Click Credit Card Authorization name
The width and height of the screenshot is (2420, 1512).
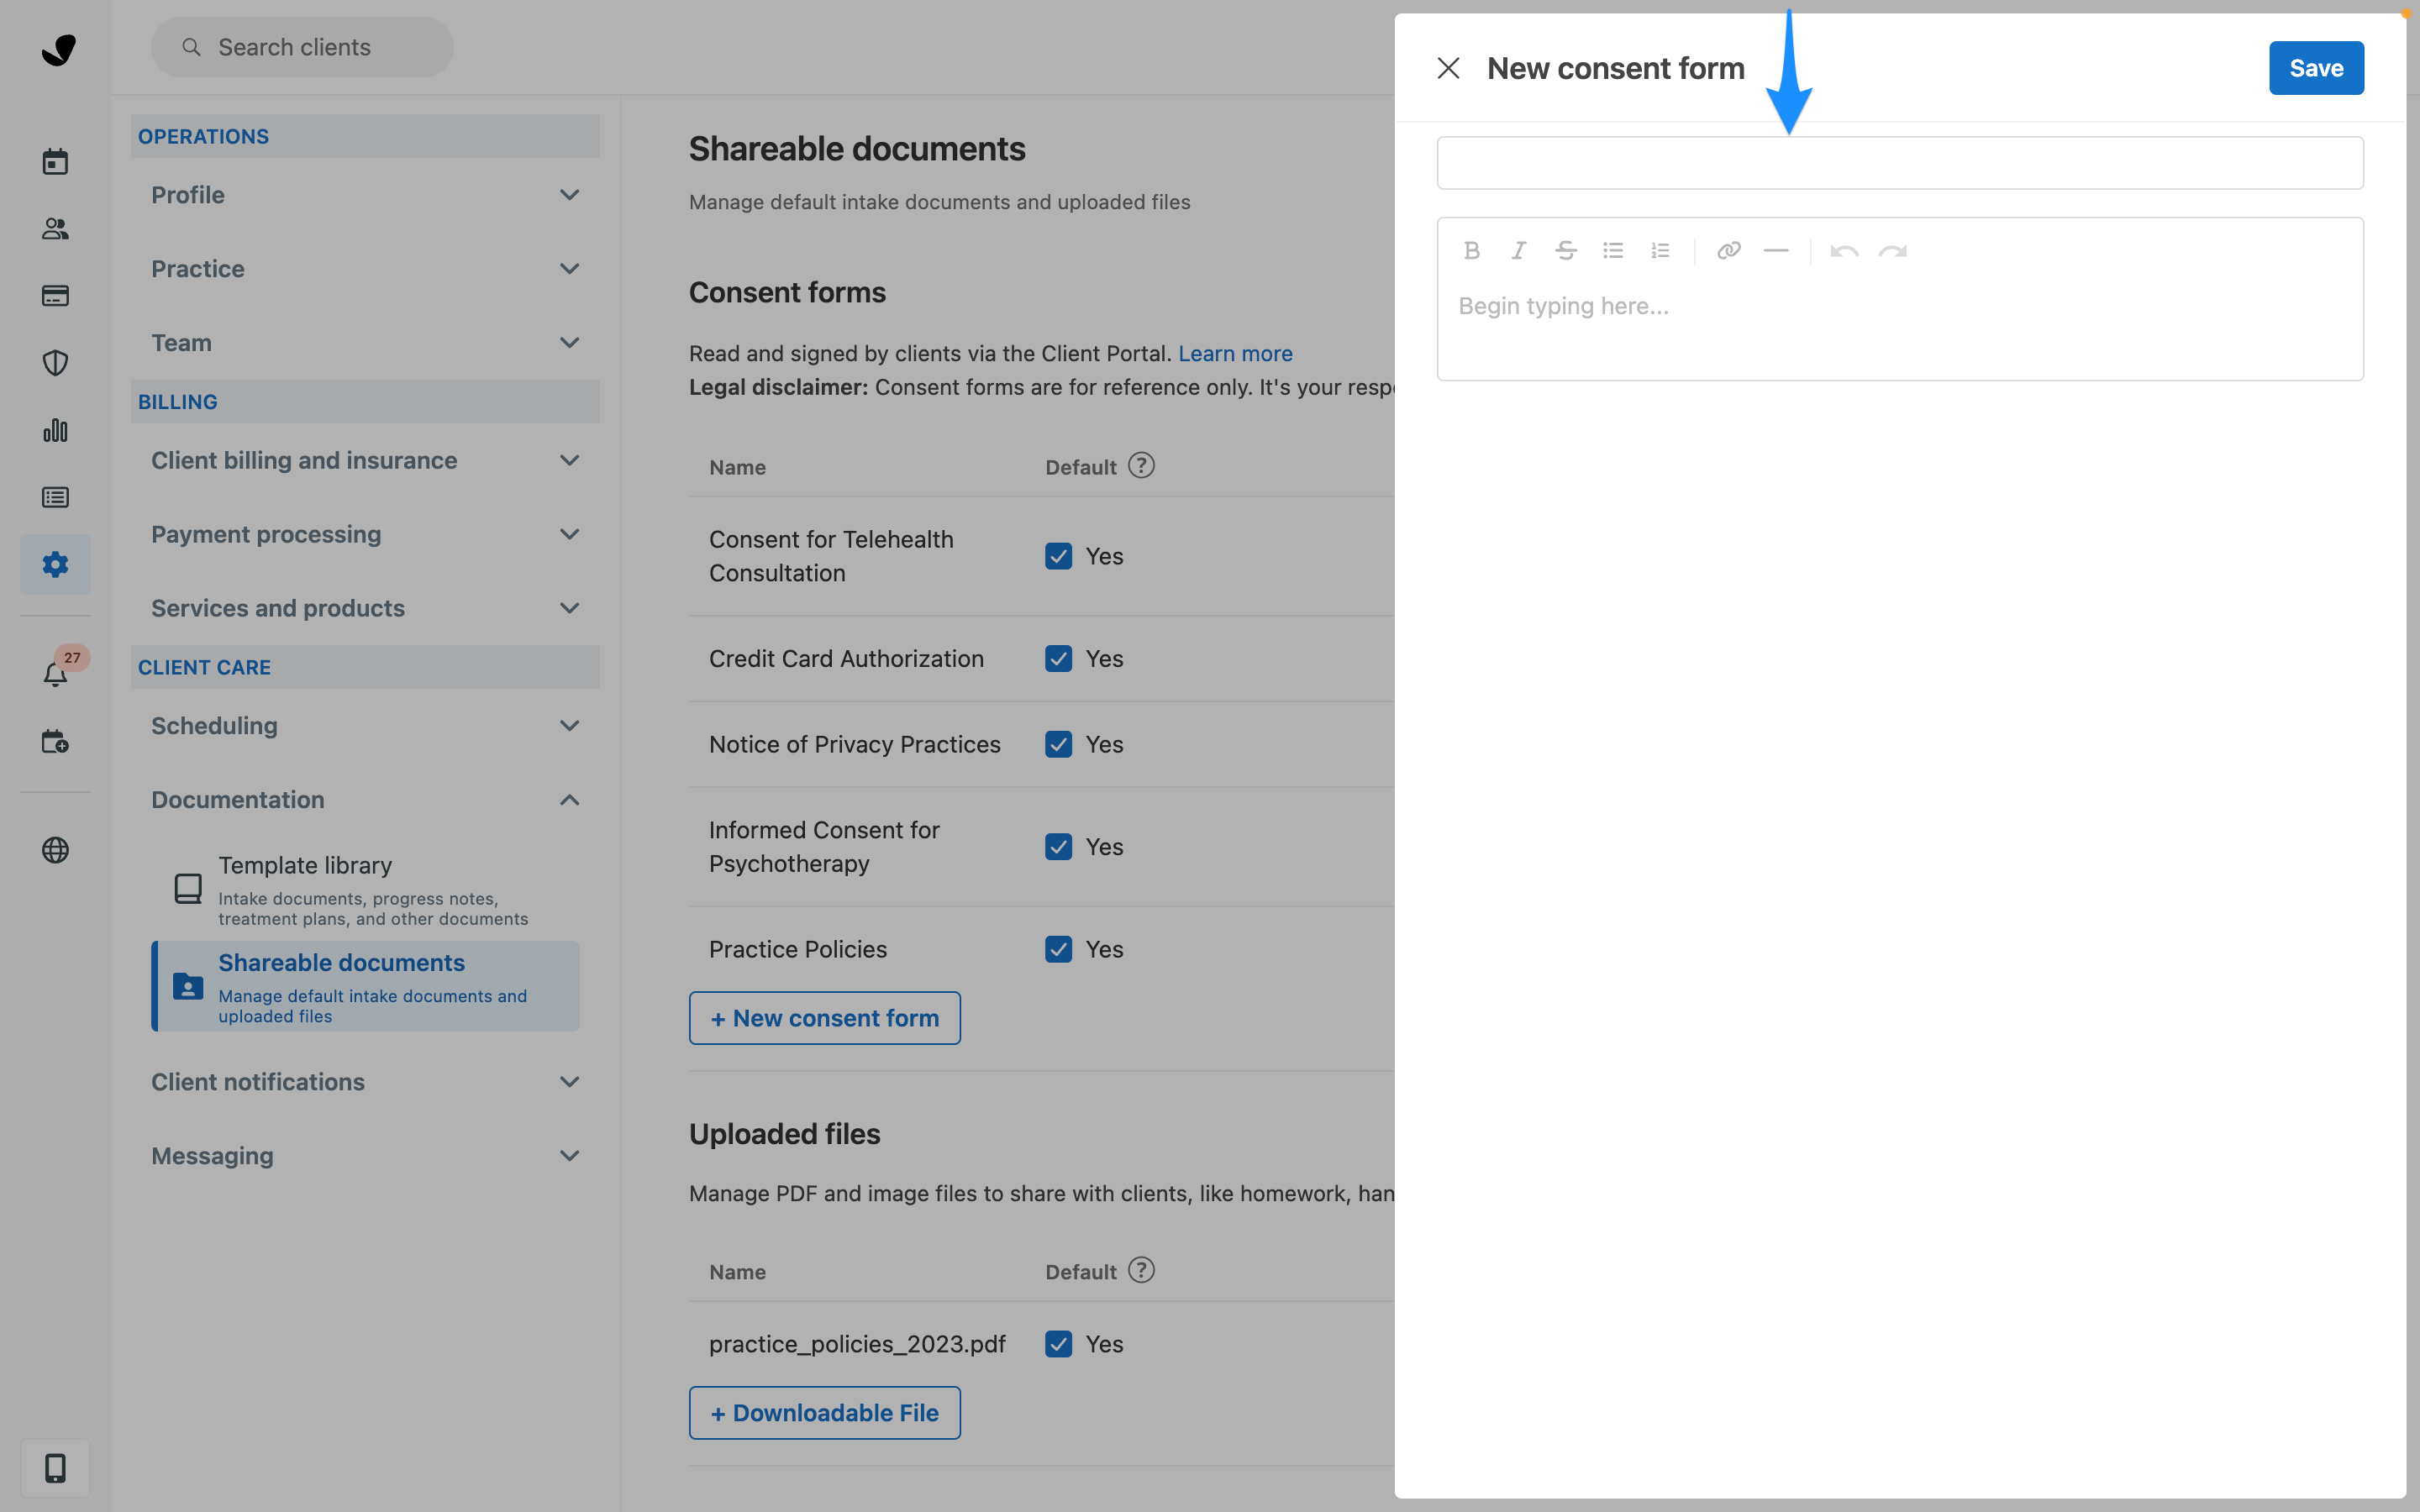(846, 658)
